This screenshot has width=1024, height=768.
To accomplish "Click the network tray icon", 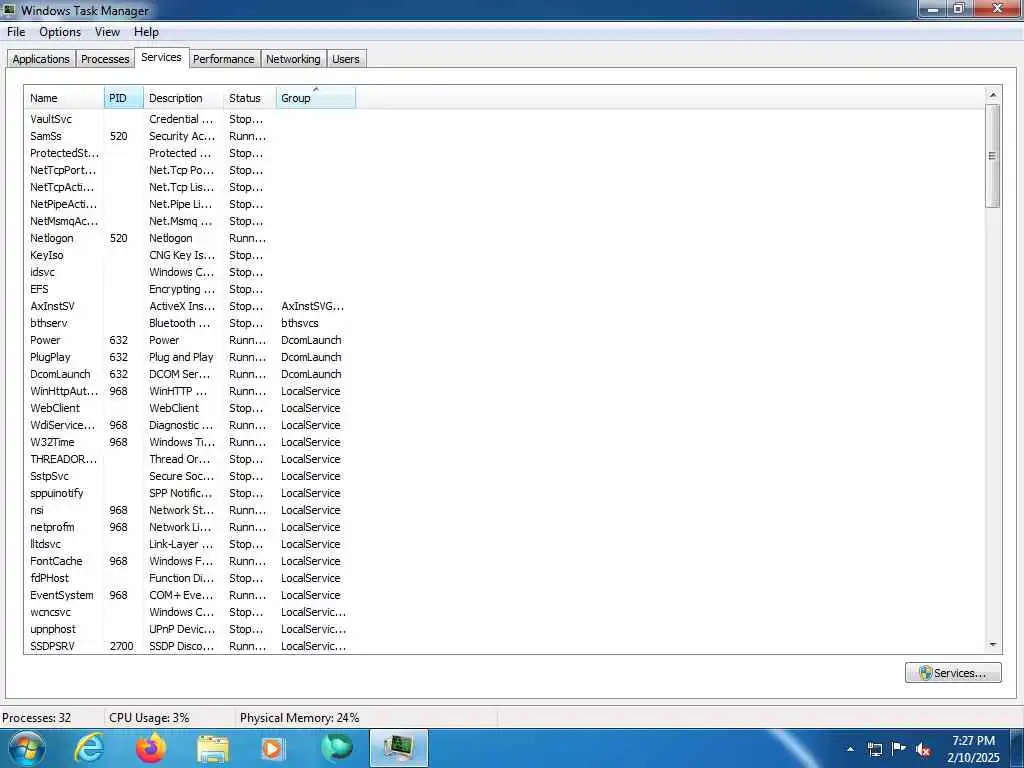I will [x=874, y=749].
